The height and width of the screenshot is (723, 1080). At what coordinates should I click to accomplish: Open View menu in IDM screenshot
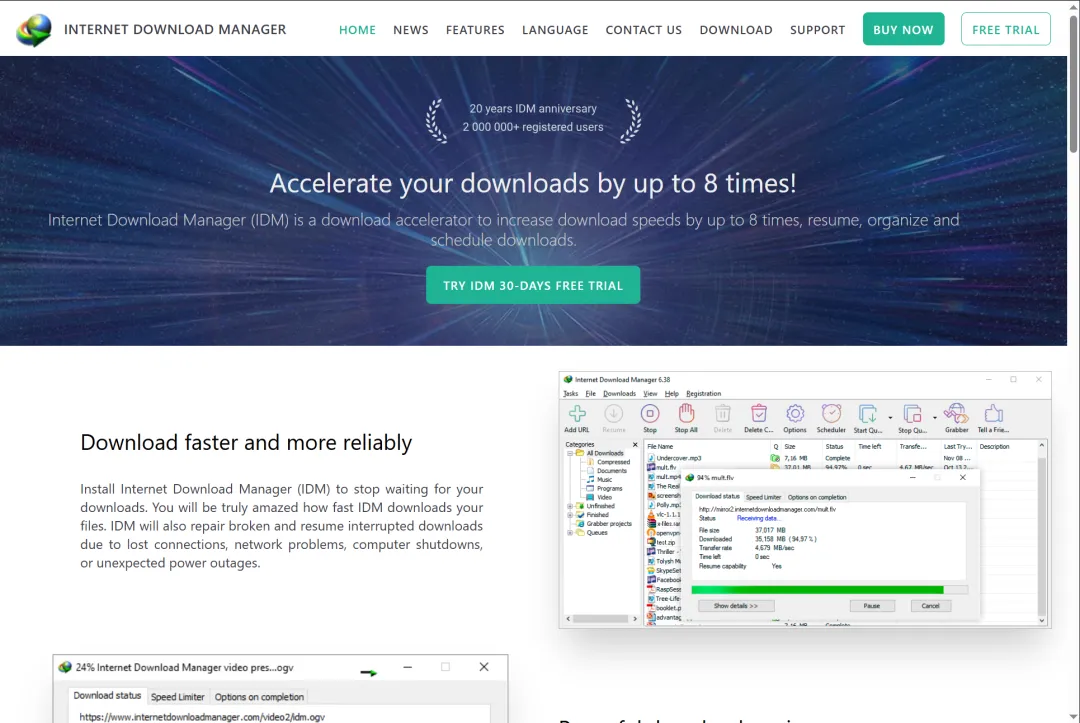650,394
